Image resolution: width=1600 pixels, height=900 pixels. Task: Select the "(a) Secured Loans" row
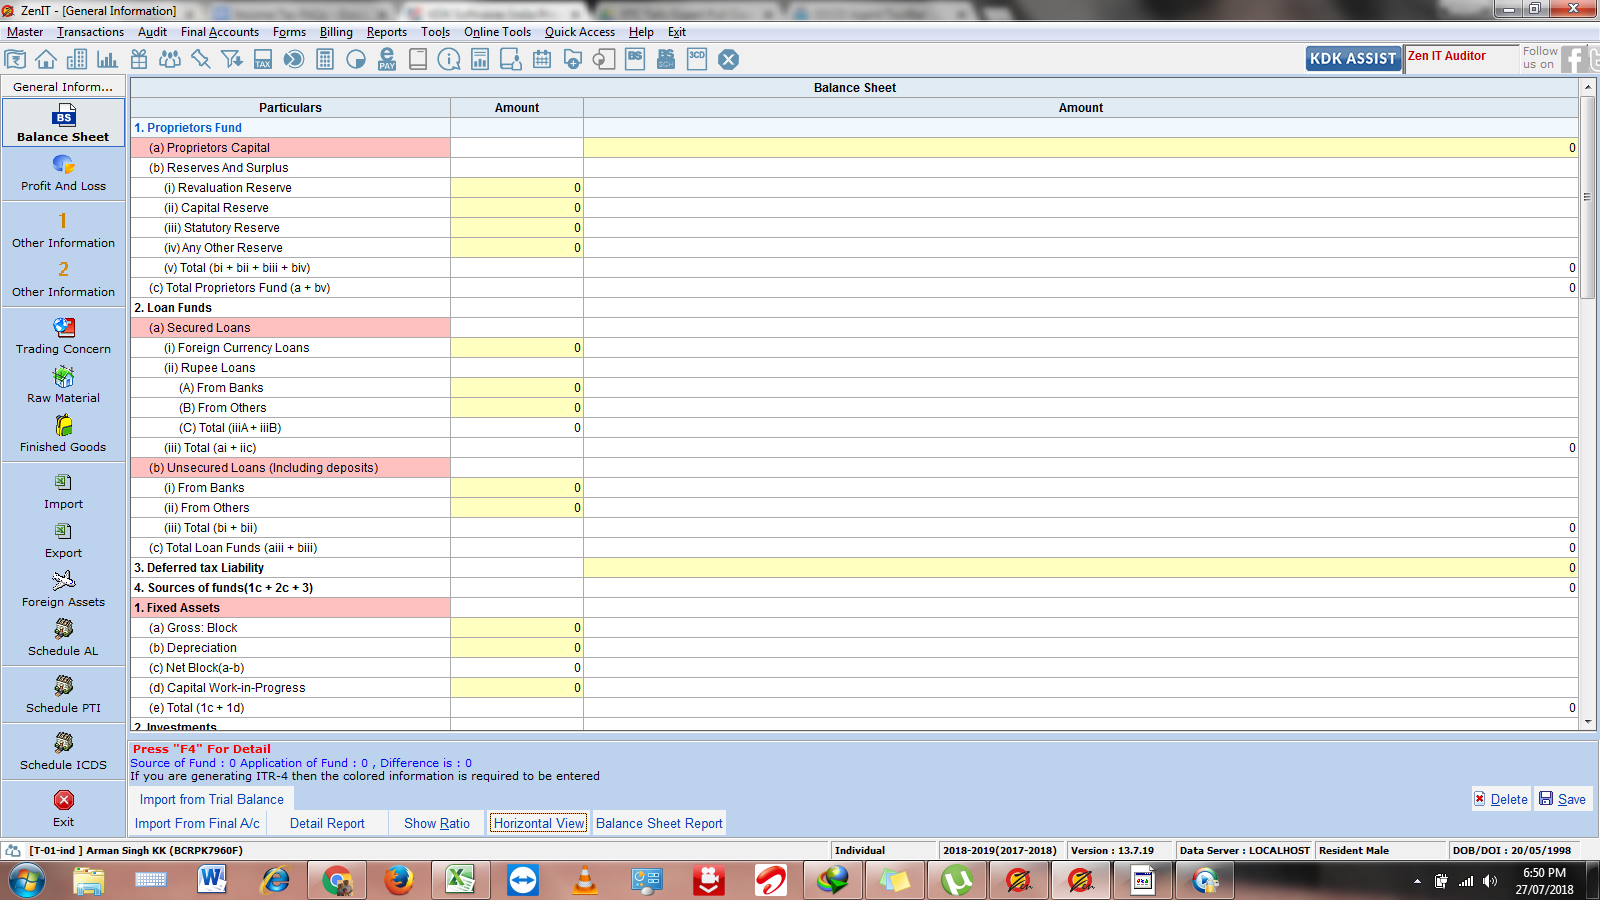290,328
